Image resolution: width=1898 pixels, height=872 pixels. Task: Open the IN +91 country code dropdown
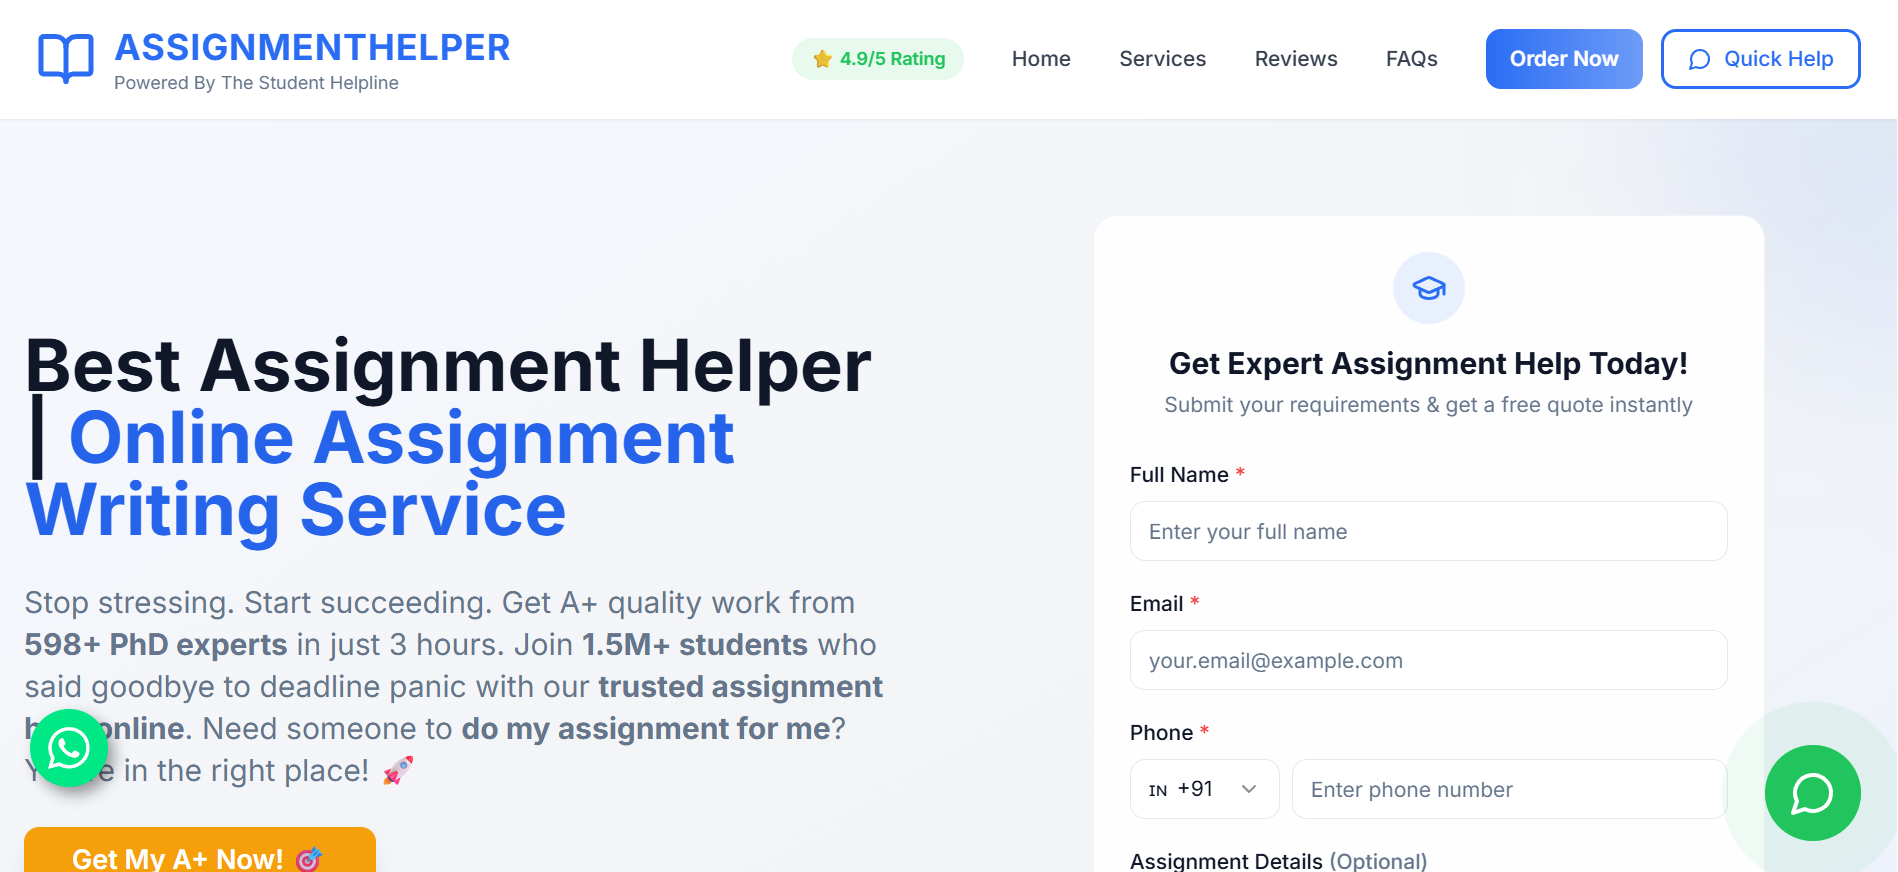(1205, 789)
